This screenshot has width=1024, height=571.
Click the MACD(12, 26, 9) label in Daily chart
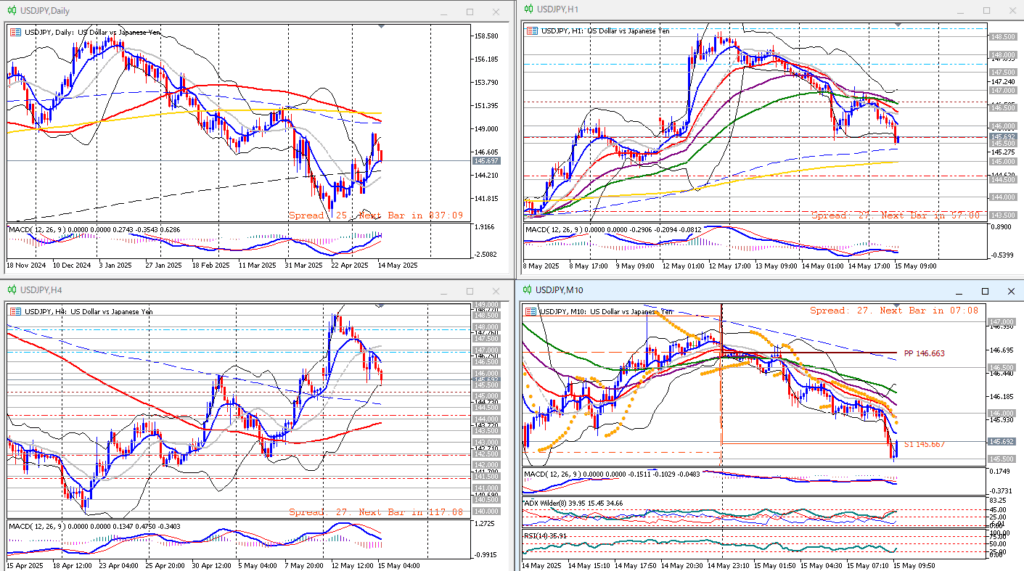point(94,230)
